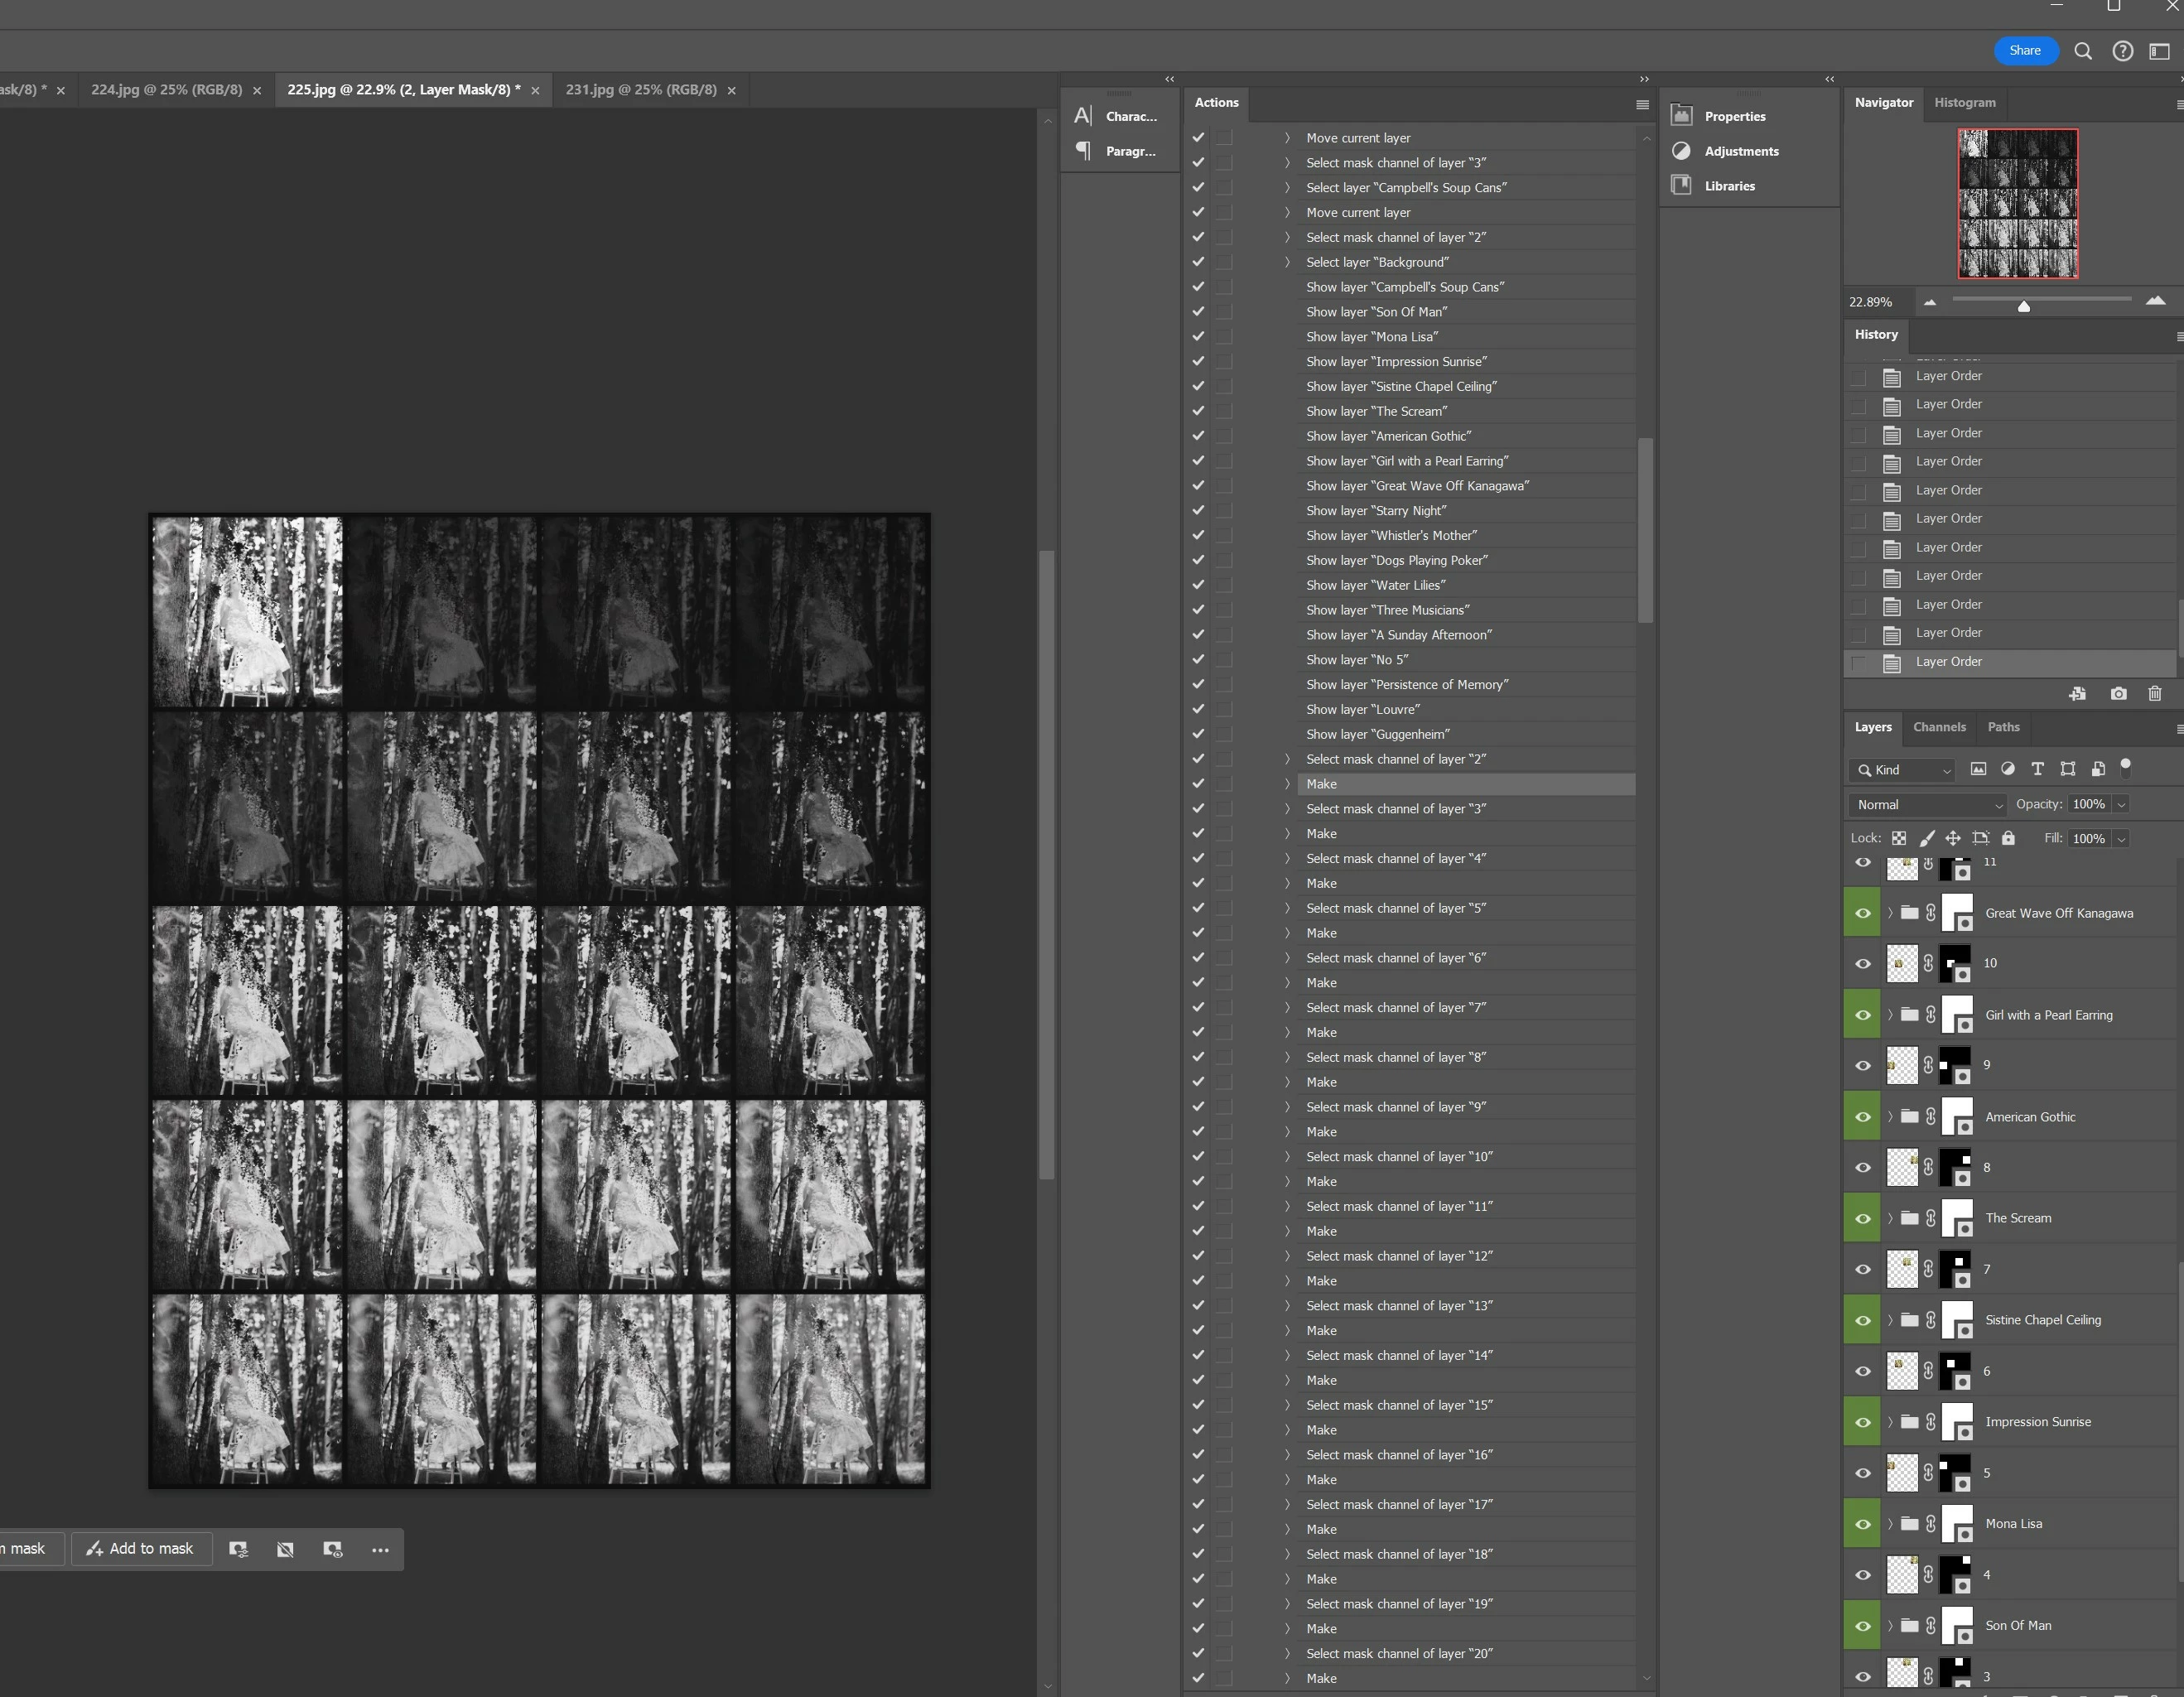Filter layers by type layers (T icon)
The height and width of the screenshot is (1697, 2184).
click(2037, 769)
